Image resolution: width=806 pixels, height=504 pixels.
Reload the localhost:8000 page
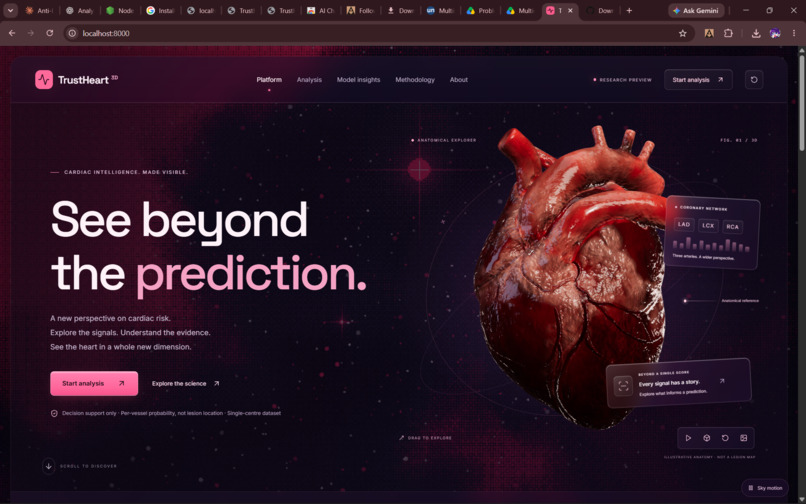pyautogui.click(x=49, y=33)
